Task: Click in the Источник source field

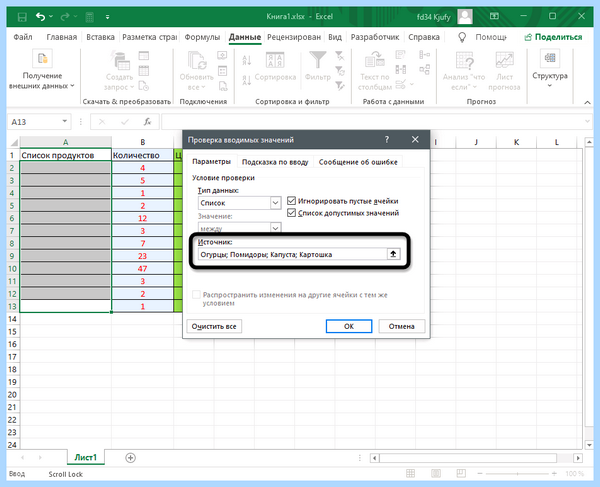Action: pos(293,254)
